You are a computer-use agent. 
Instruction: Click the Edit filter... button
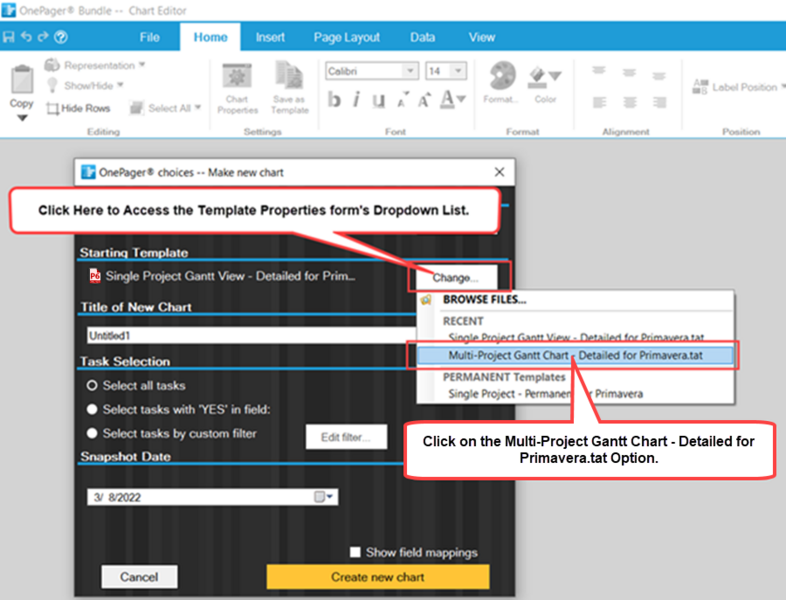click(x=346, y=437)
